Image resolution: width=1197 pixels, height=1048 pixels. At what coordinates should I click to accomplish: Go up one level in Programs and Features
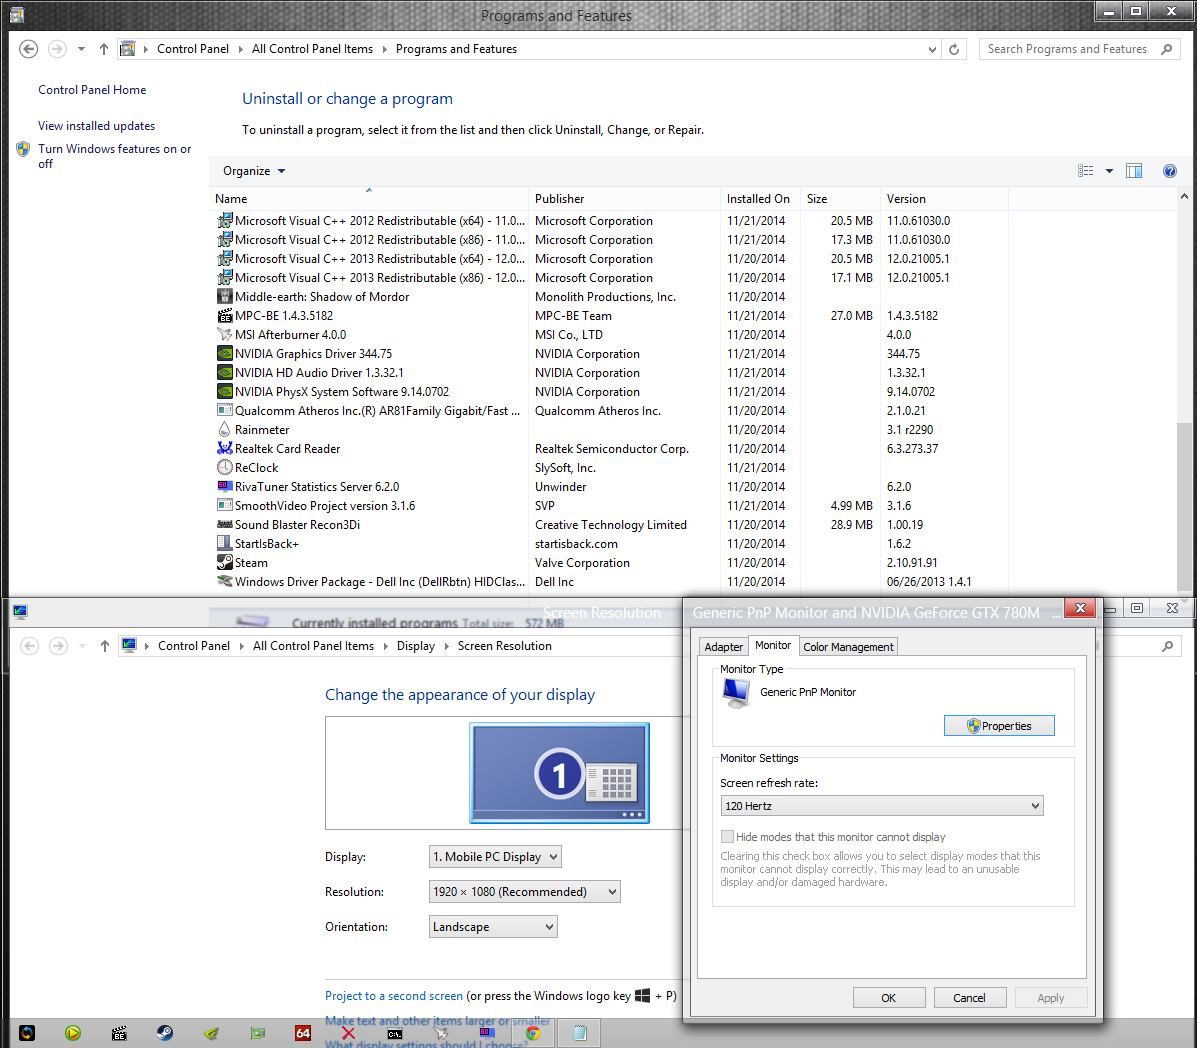pyautogui.click(x=104, y=49)
